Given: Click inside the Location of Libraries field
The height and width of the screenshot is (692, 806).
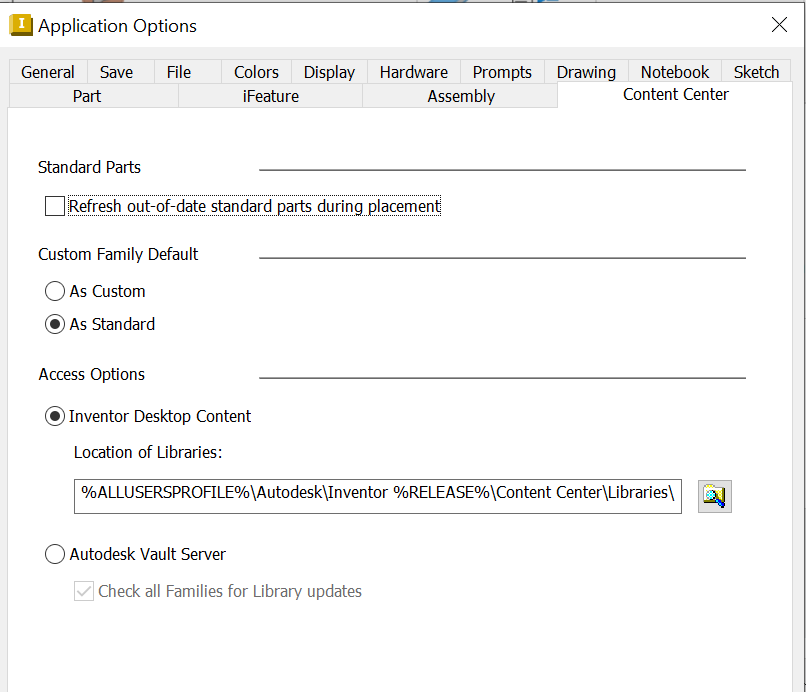Looking at the screenshot, I should 377,496.
